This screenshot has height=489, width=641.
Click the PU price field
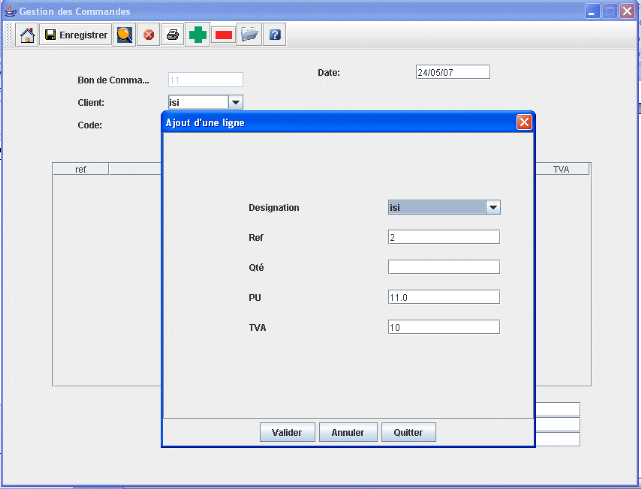click(443, 297)
